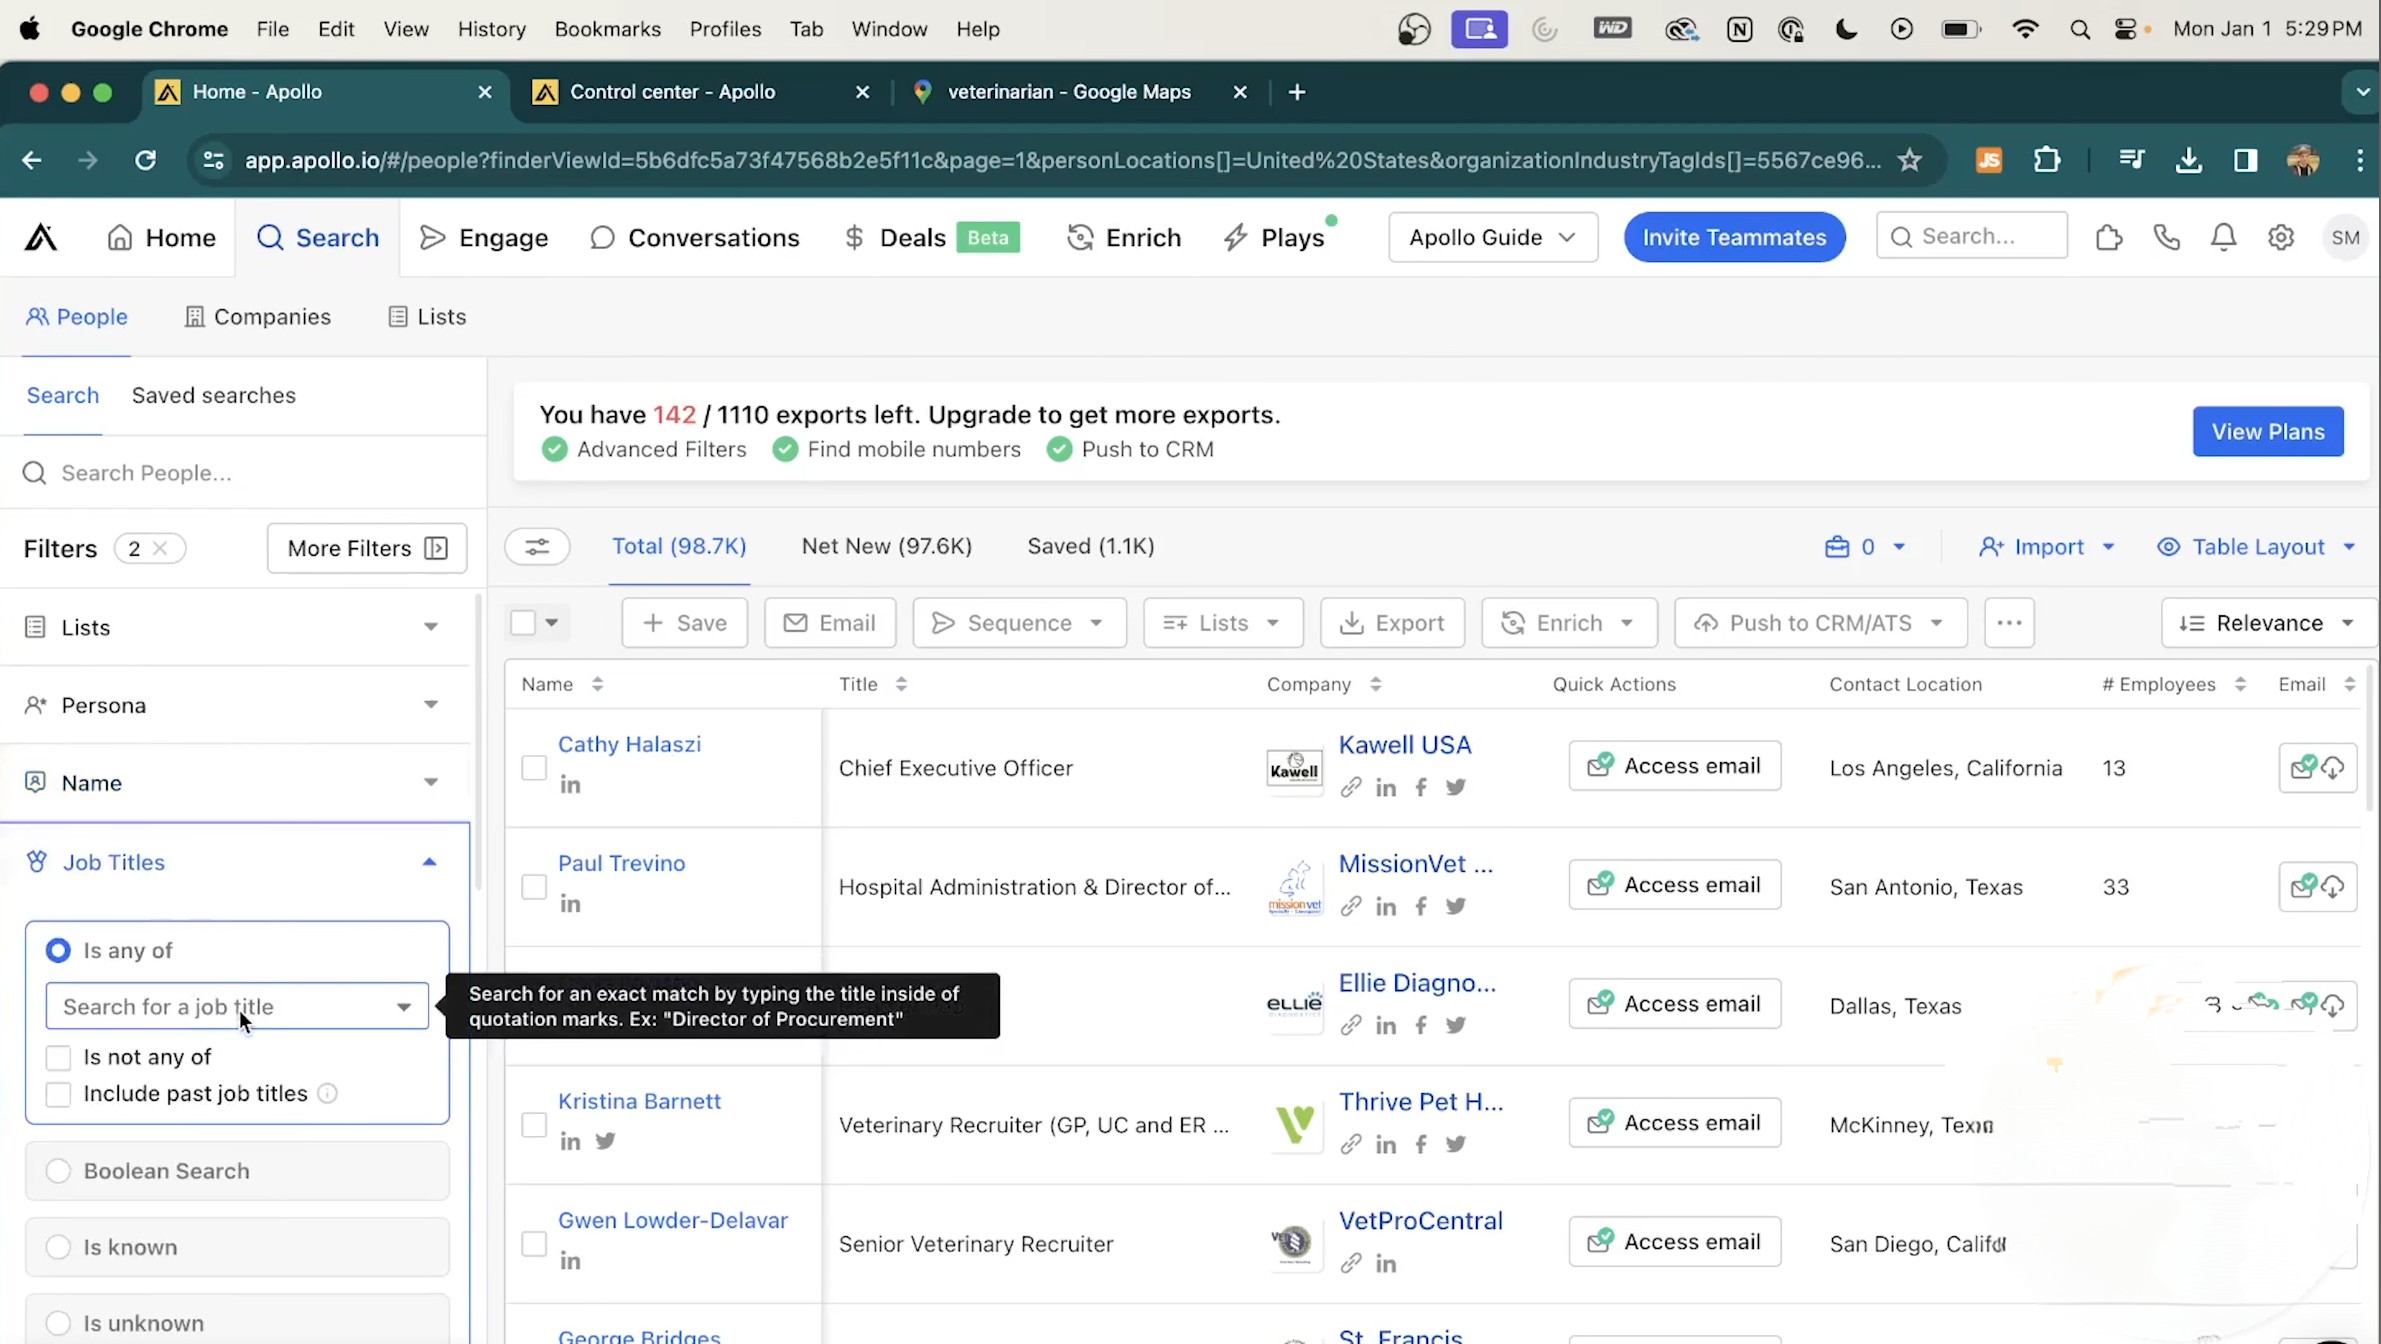Viewport: 2381px width, 1344px height.
Task: Click the View Plans button
Action: click(2267, 432)
